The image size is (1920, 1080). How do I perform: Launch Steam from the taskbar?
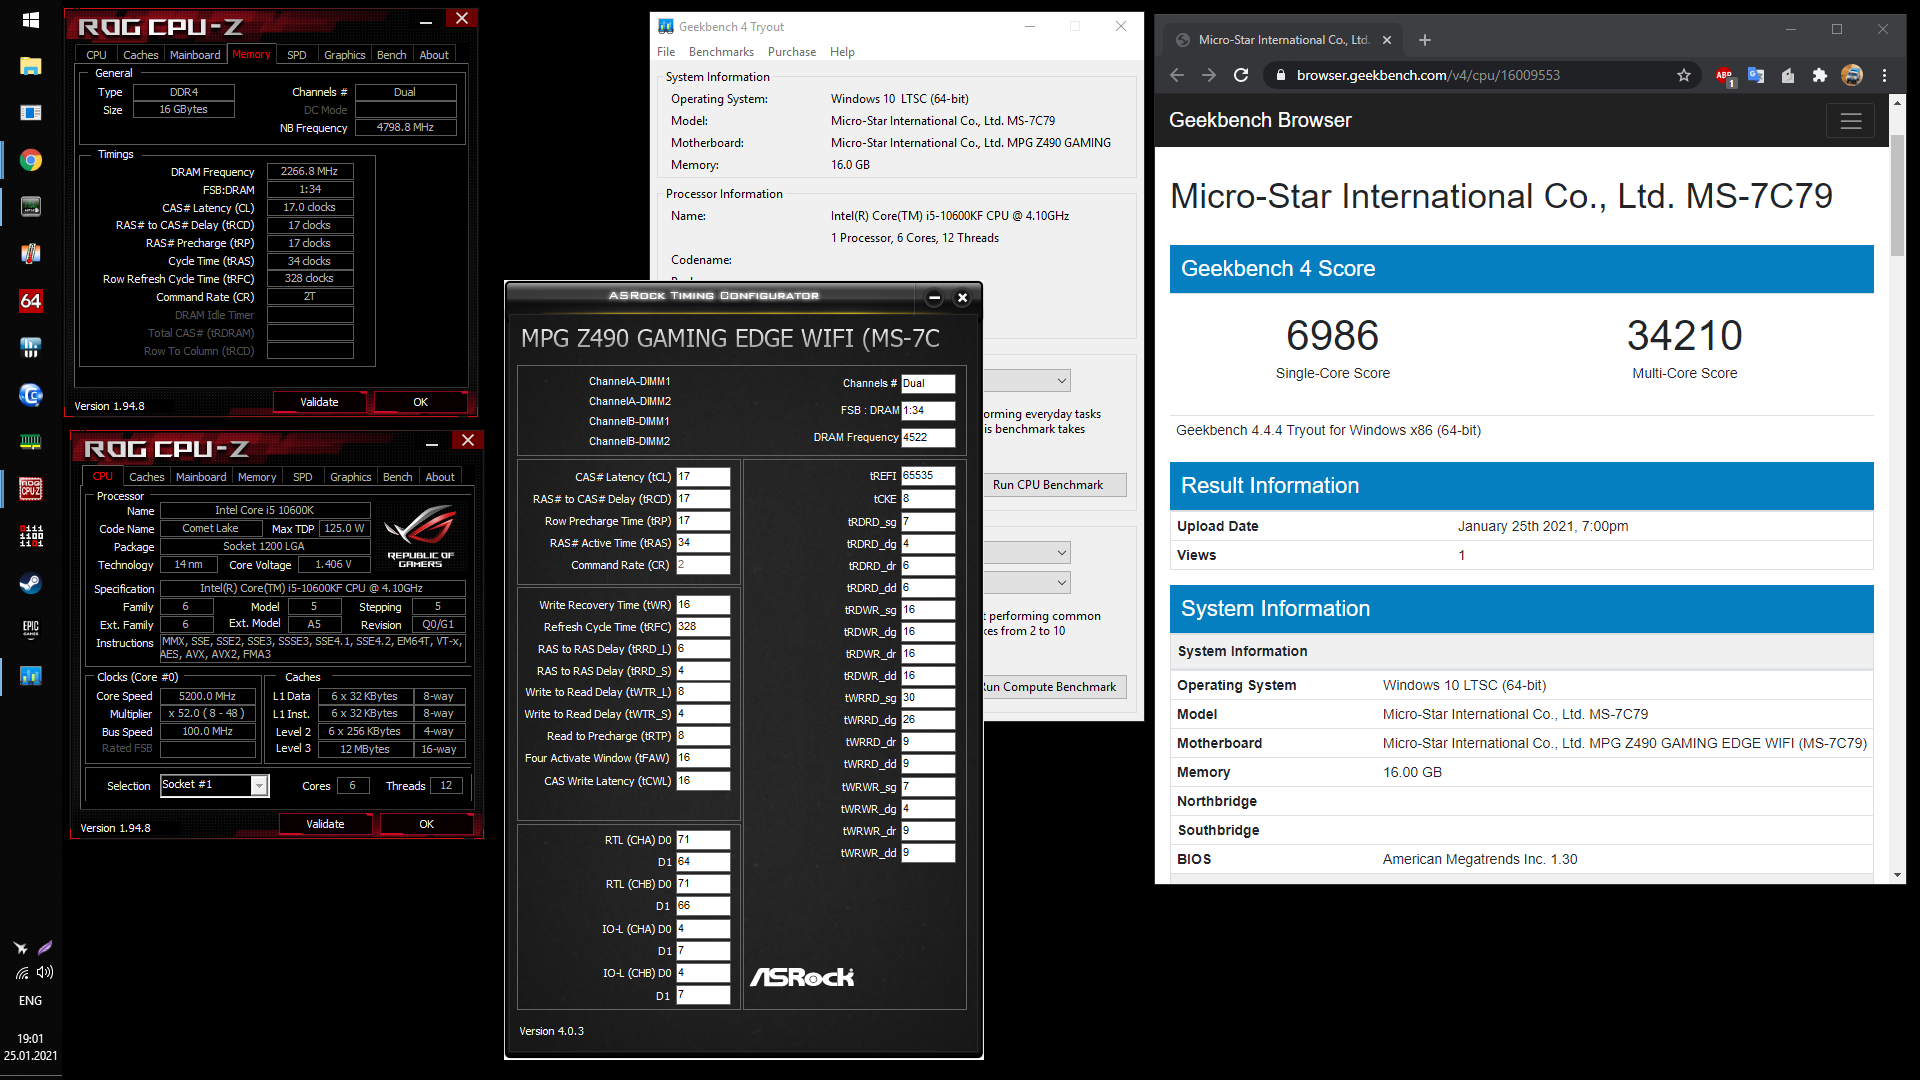[31, 583]
